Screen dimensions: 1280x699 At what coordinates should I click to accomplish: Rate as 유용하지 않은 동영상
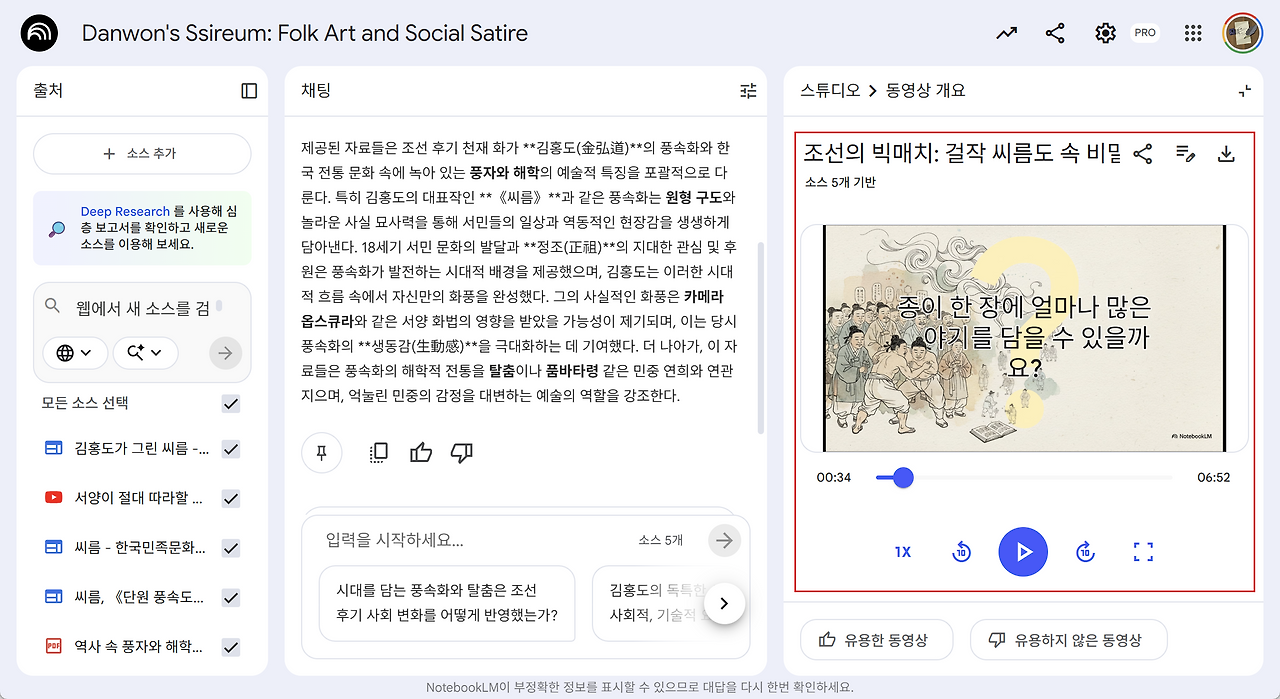(1068, 640)
